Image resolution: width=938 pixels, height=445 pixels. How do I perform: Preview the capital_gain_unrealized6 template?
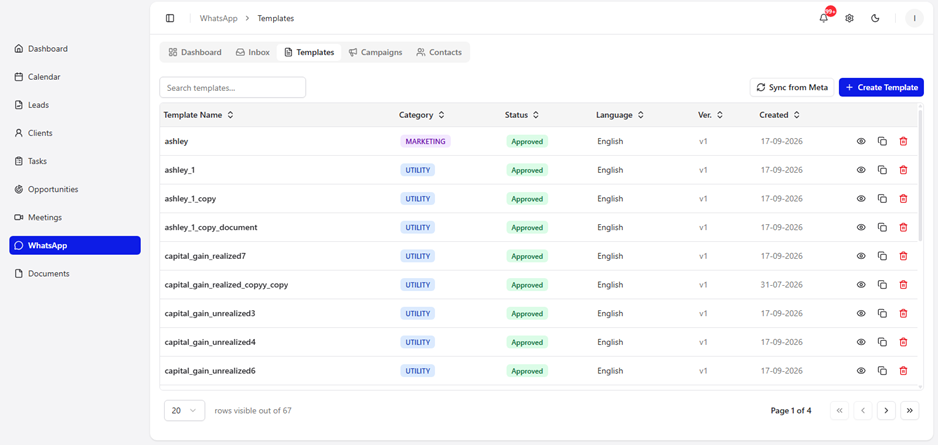tap(861, 371)
